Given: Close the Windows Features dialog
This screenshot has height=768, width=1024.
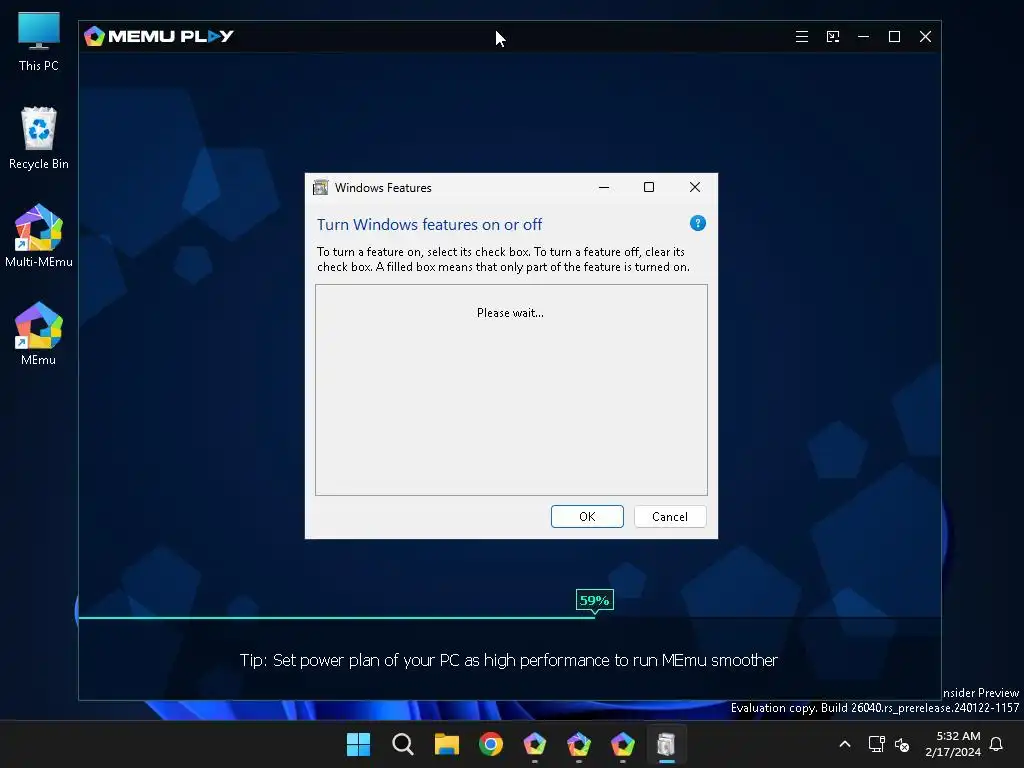Looking at the screenshot, I should tap(695, 187).
